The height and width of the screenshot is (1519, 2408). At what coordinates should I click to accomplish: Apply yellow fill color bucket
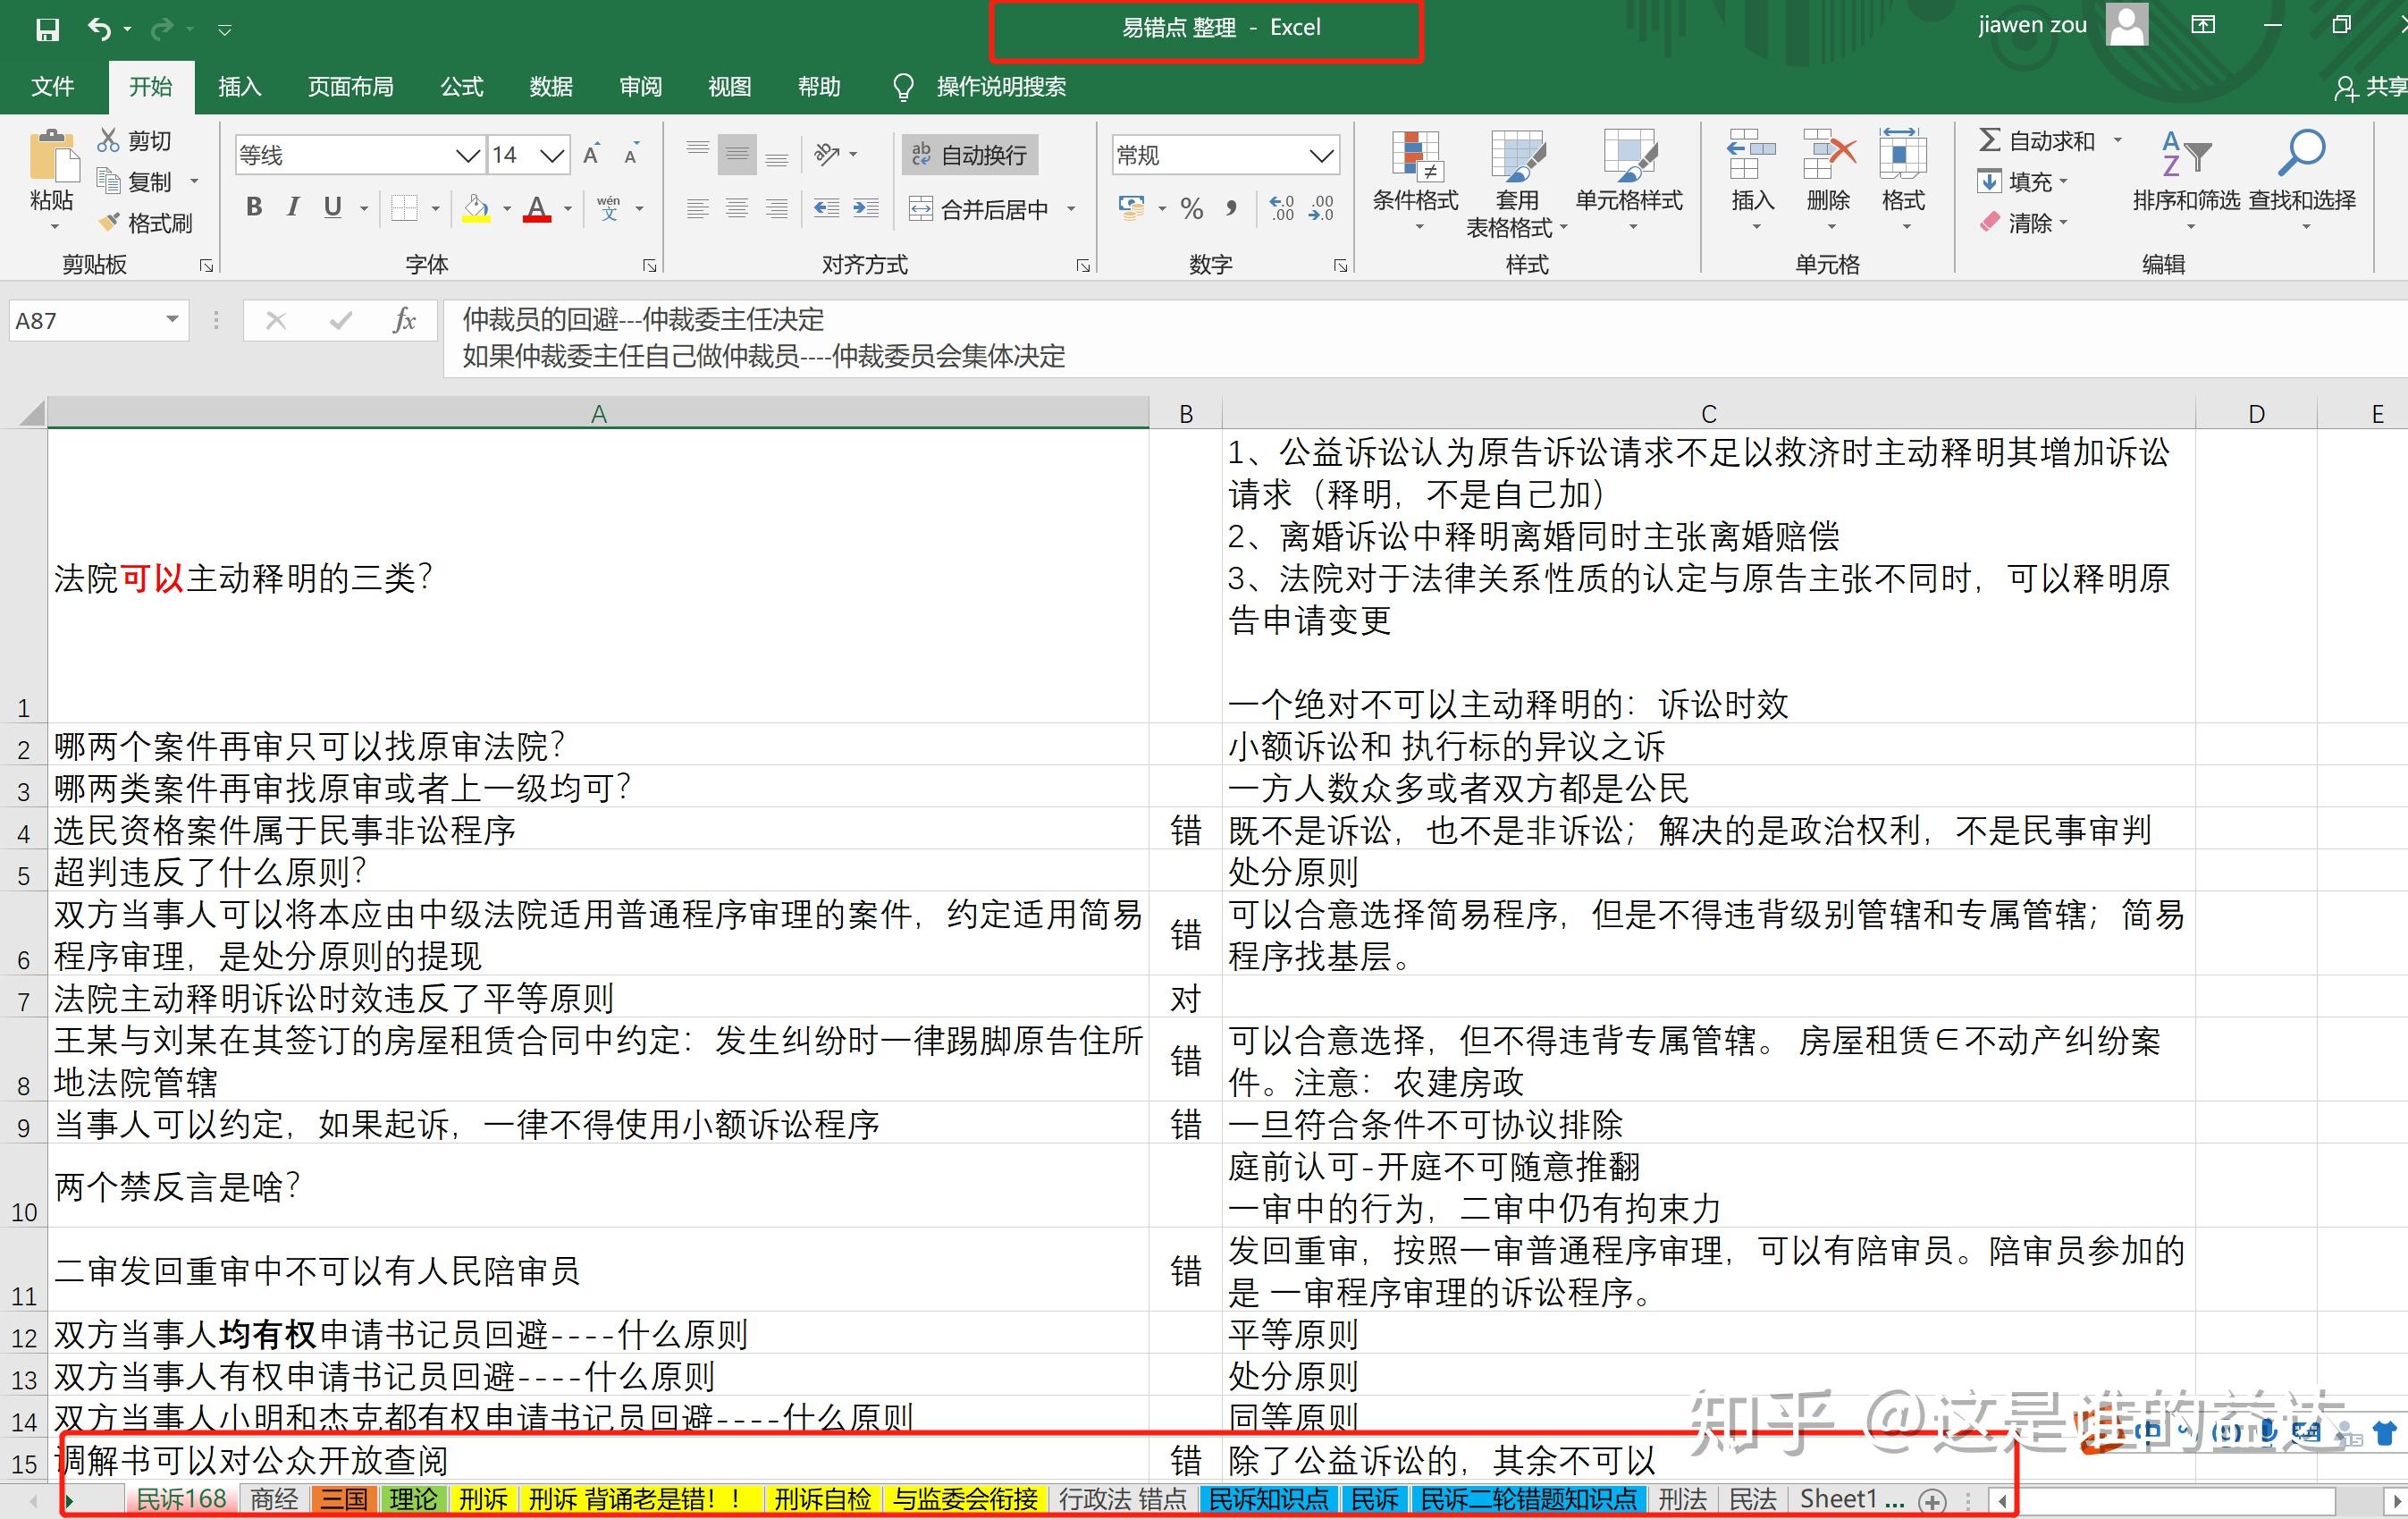(476, 208)
